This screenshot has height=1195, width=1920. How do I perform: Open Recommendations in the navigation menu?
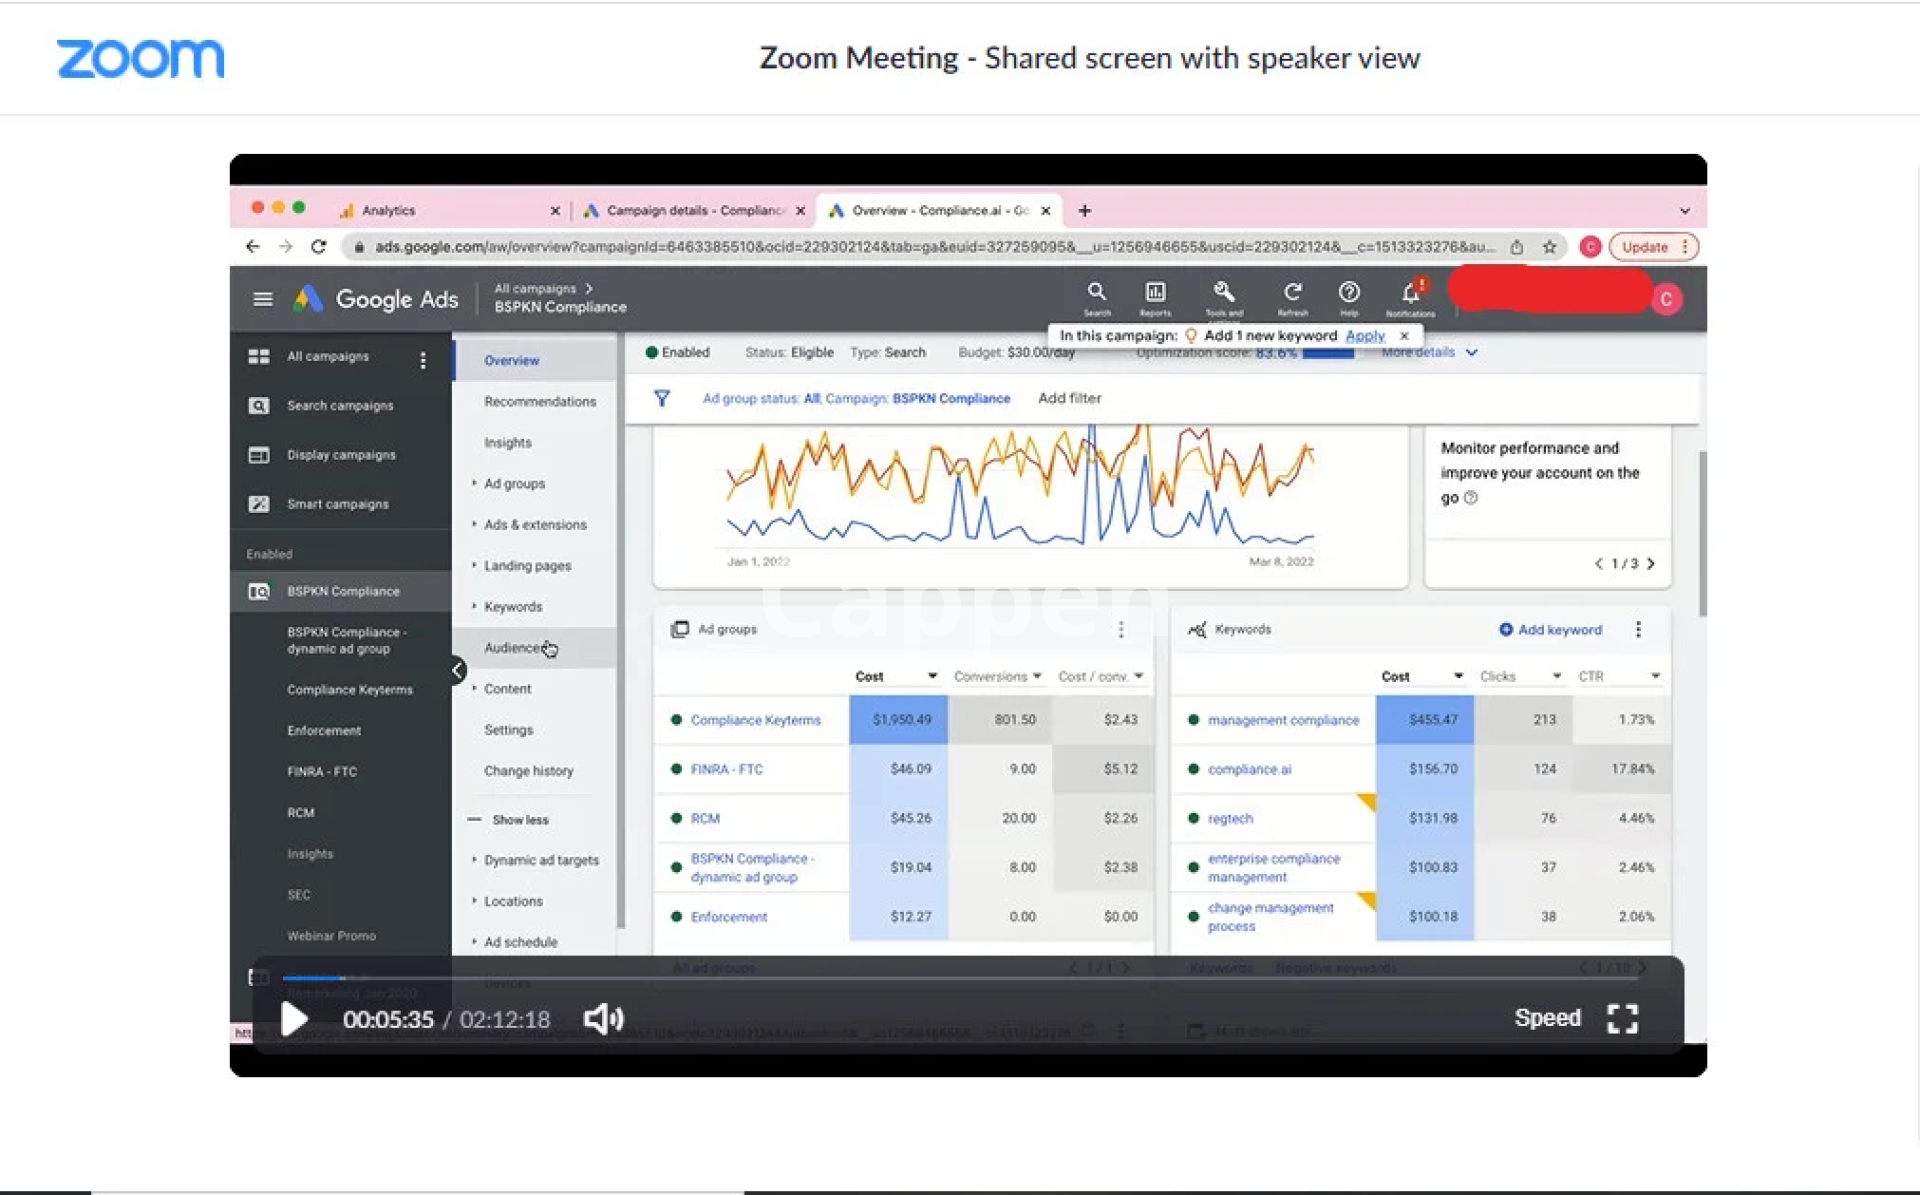coord(539,401)
